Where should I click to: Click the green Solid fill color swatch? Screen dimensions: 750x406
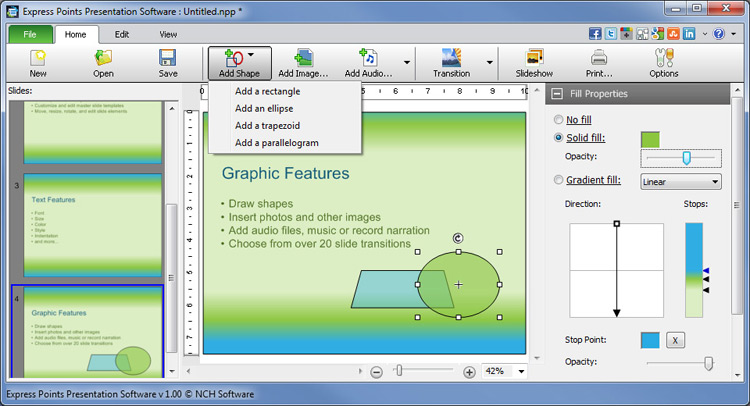point(650,138)
